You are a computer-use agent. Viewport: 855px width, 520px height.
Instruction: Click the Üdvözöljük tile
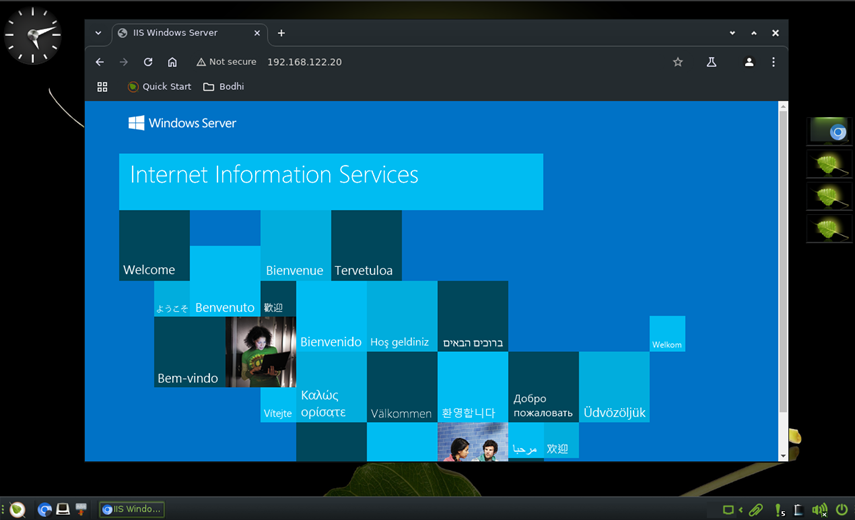pos(614,387)
